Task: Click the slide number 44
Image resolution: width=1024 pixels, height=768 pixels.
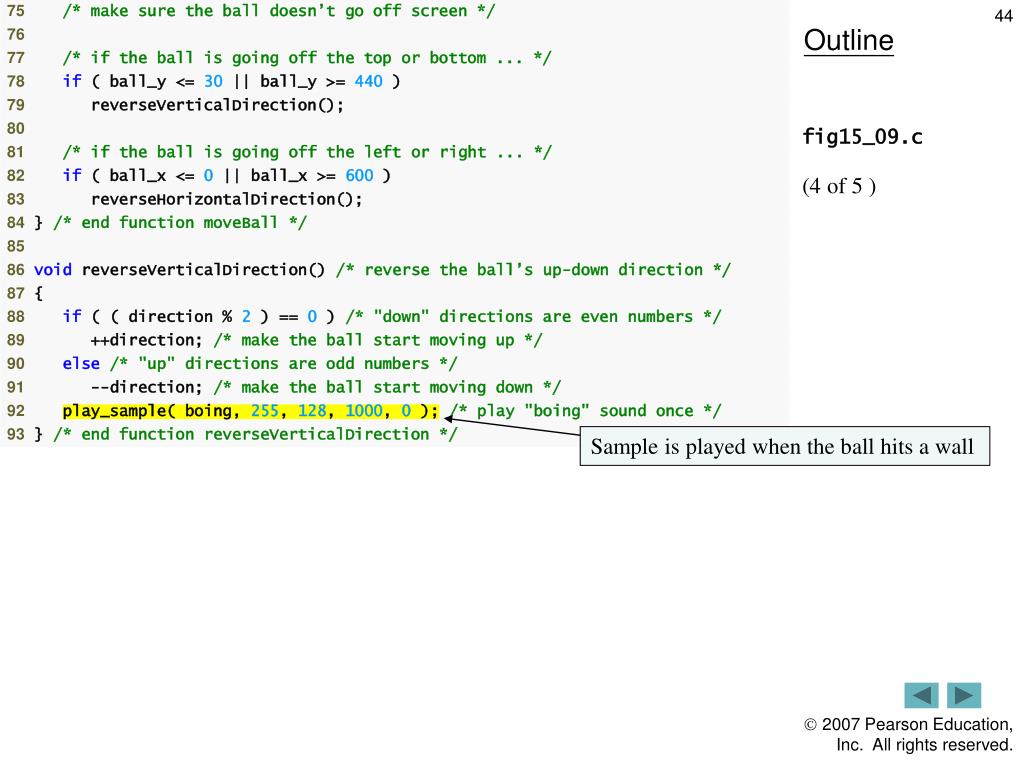Action: pyautogui.click(x=1003, y=16)
